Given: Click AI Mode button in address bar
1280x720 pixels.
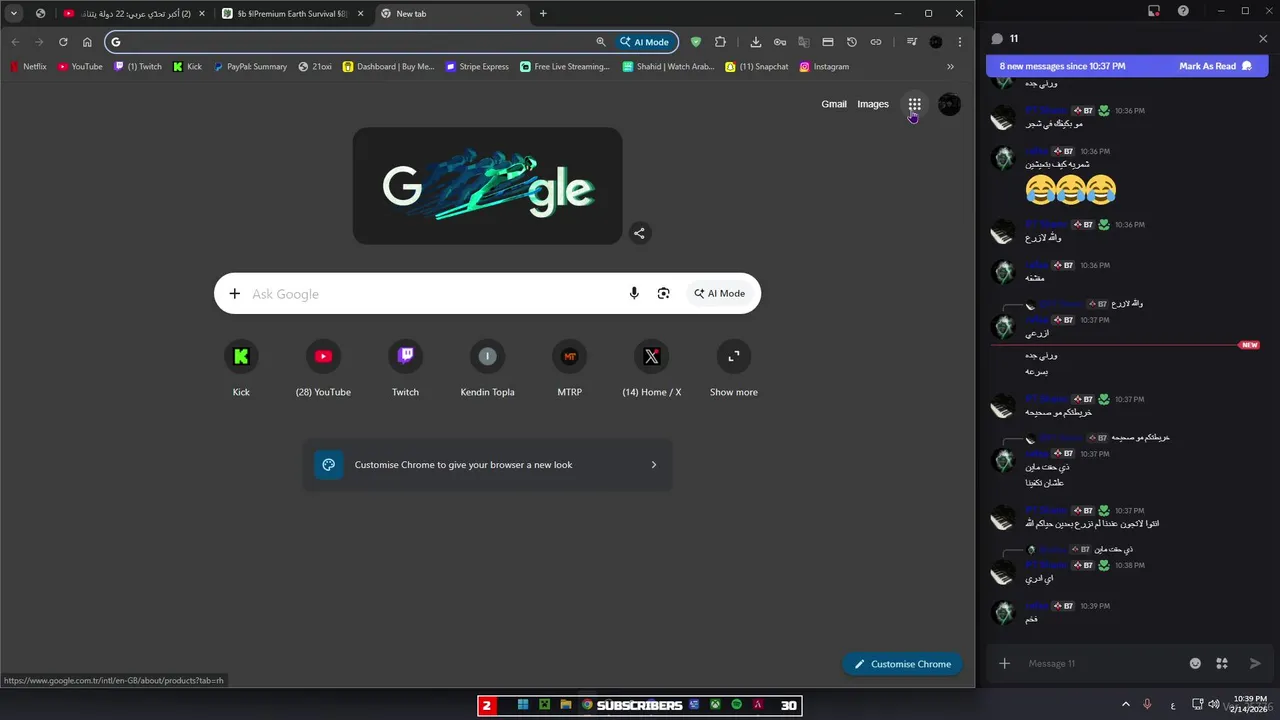Looking at the screenshot, I should coord(645,42).
